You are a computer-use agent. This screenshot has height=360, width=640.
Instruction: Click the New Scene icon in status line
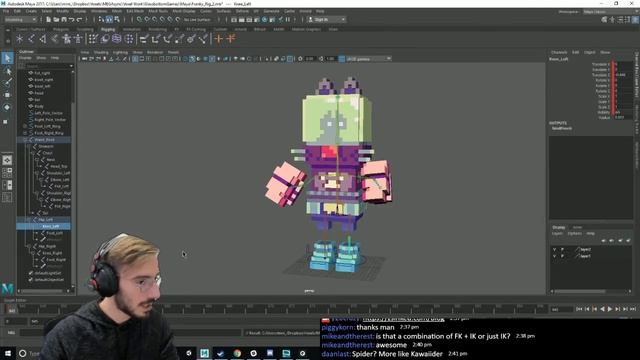coord(49,19)
